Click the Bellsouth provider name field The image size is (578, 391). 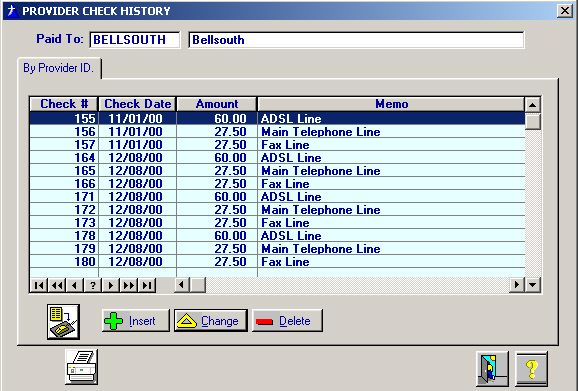click(x=356, y=40)
